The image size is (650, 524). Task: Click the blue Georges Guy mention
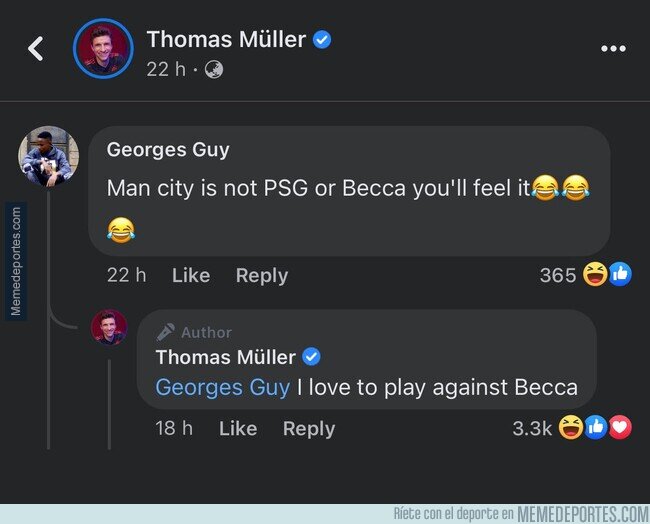tap(223, 388)
